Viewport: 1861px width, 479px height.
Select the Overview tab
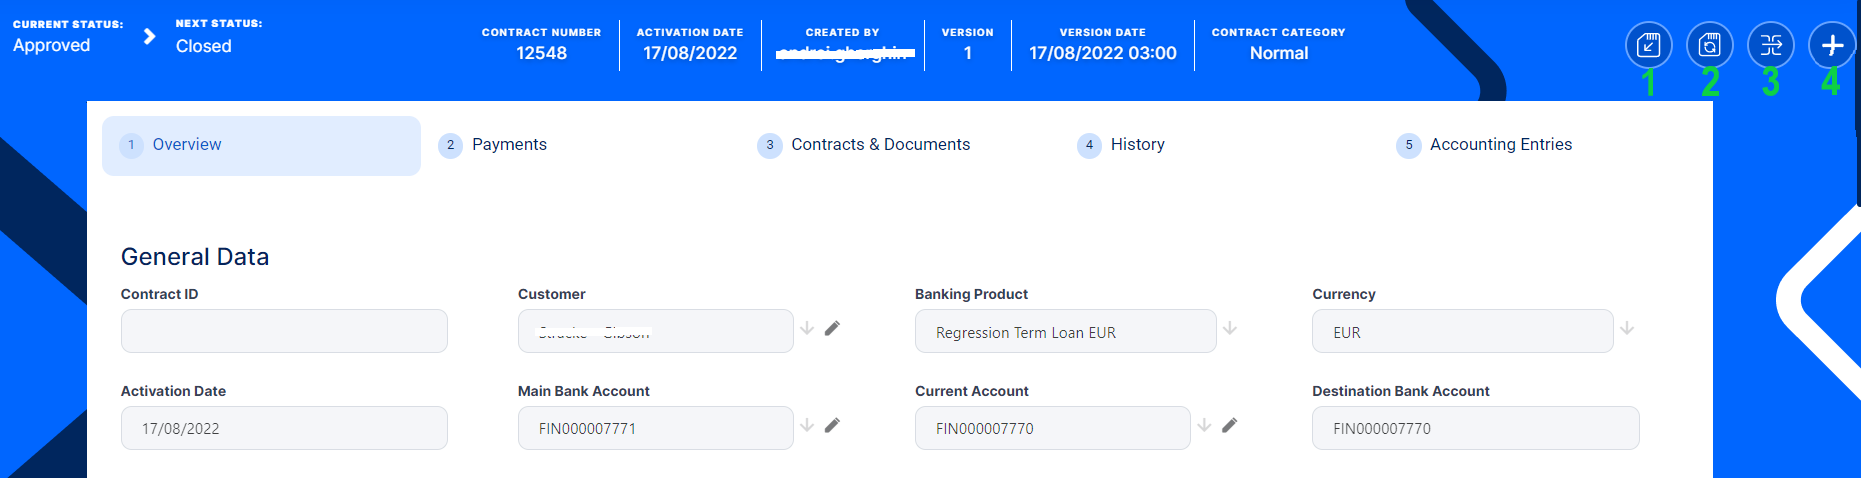[187, 145]
